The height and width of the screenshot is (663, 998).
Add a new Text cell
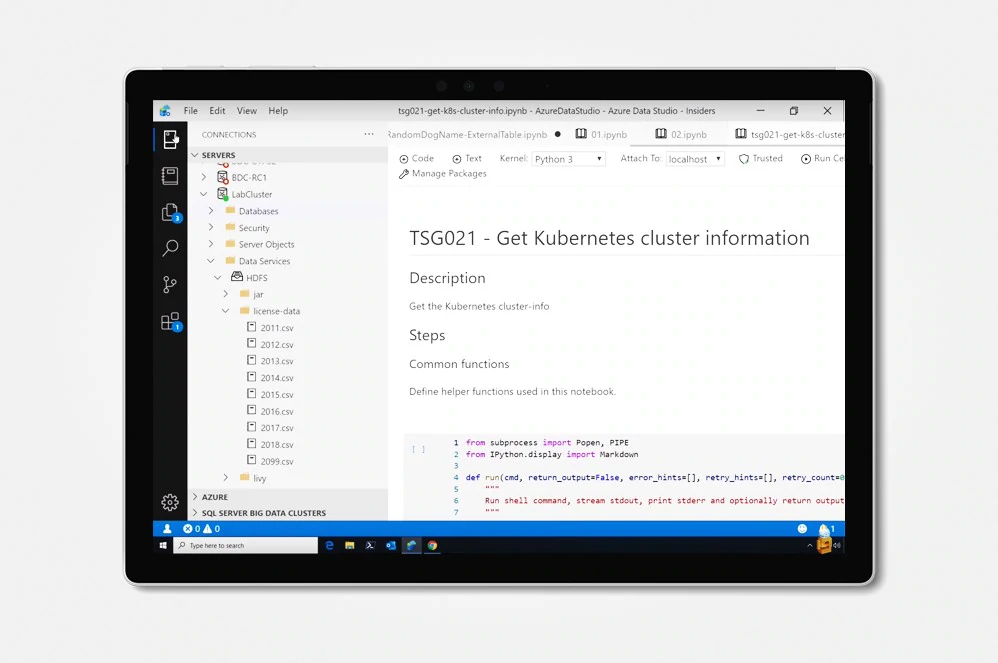(x=467, y=158)
